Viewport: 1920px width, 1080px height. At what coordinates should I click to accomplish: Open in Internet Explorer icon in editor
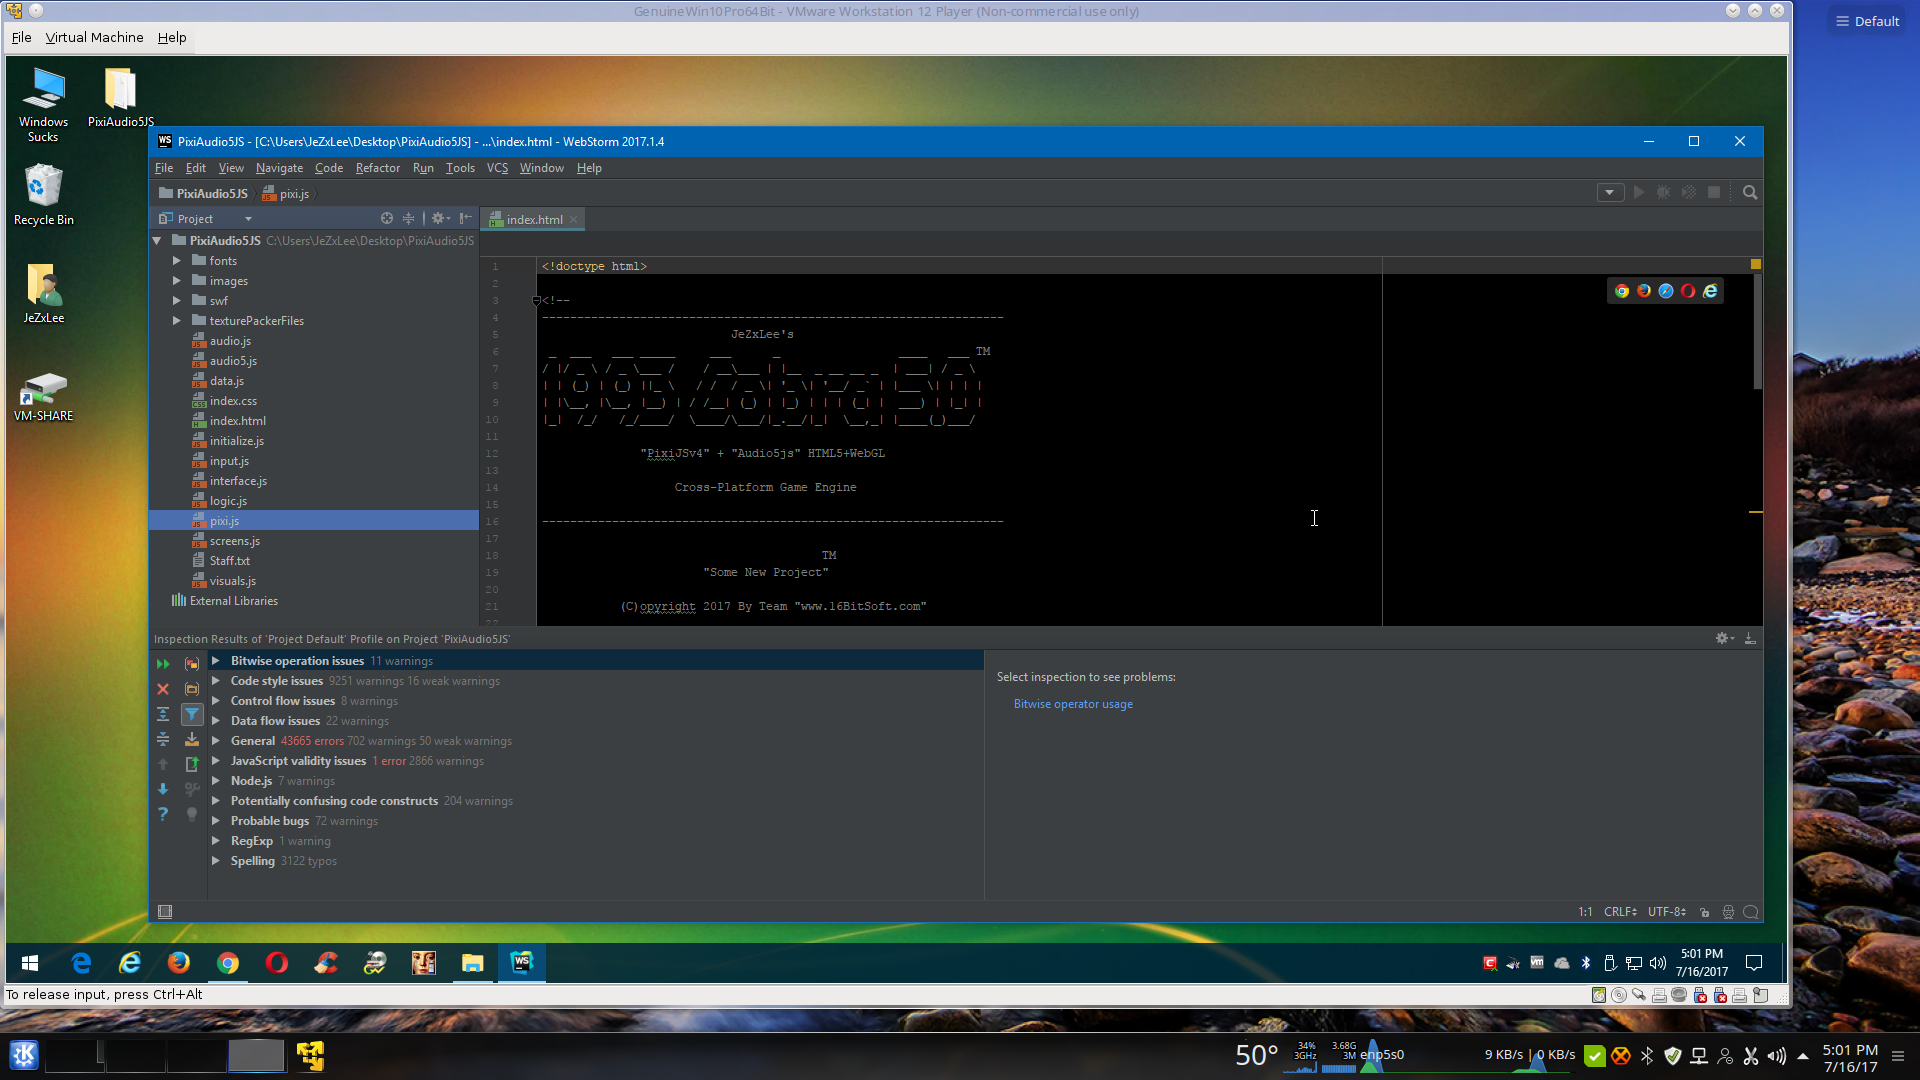[1710, 291]
